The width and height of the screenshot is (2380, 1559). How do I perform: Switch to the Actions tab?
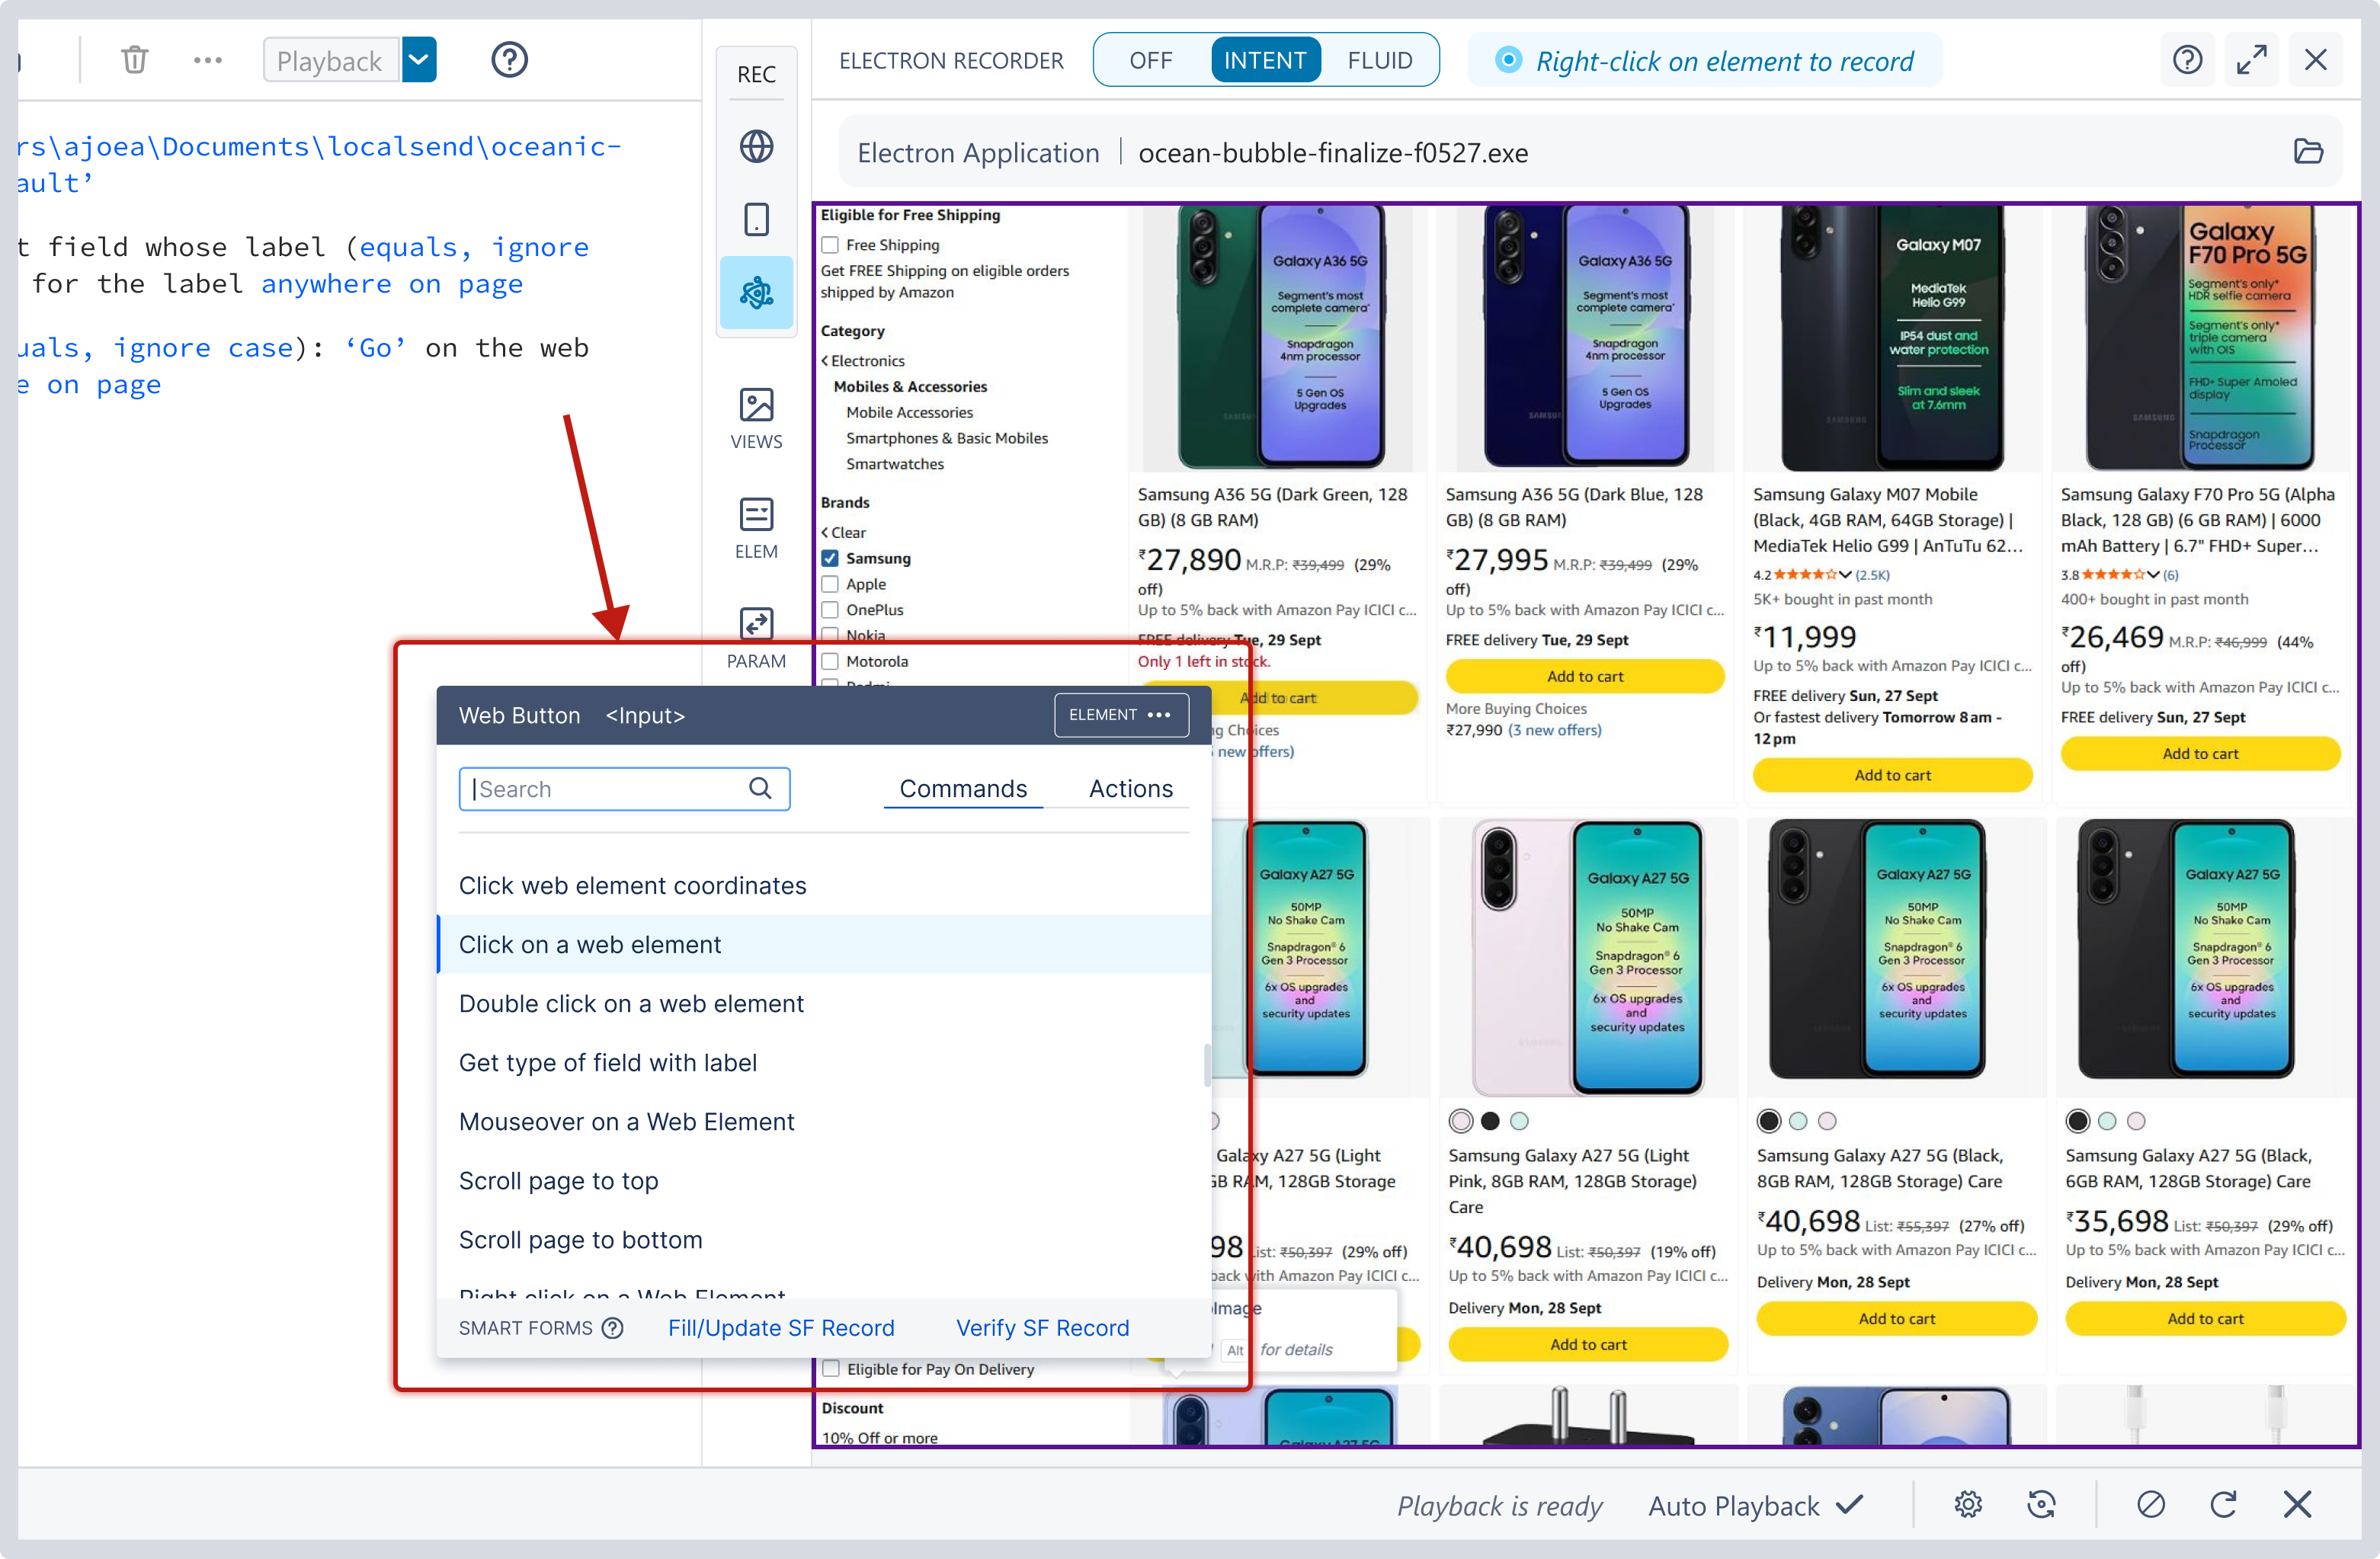(1130, 789)
